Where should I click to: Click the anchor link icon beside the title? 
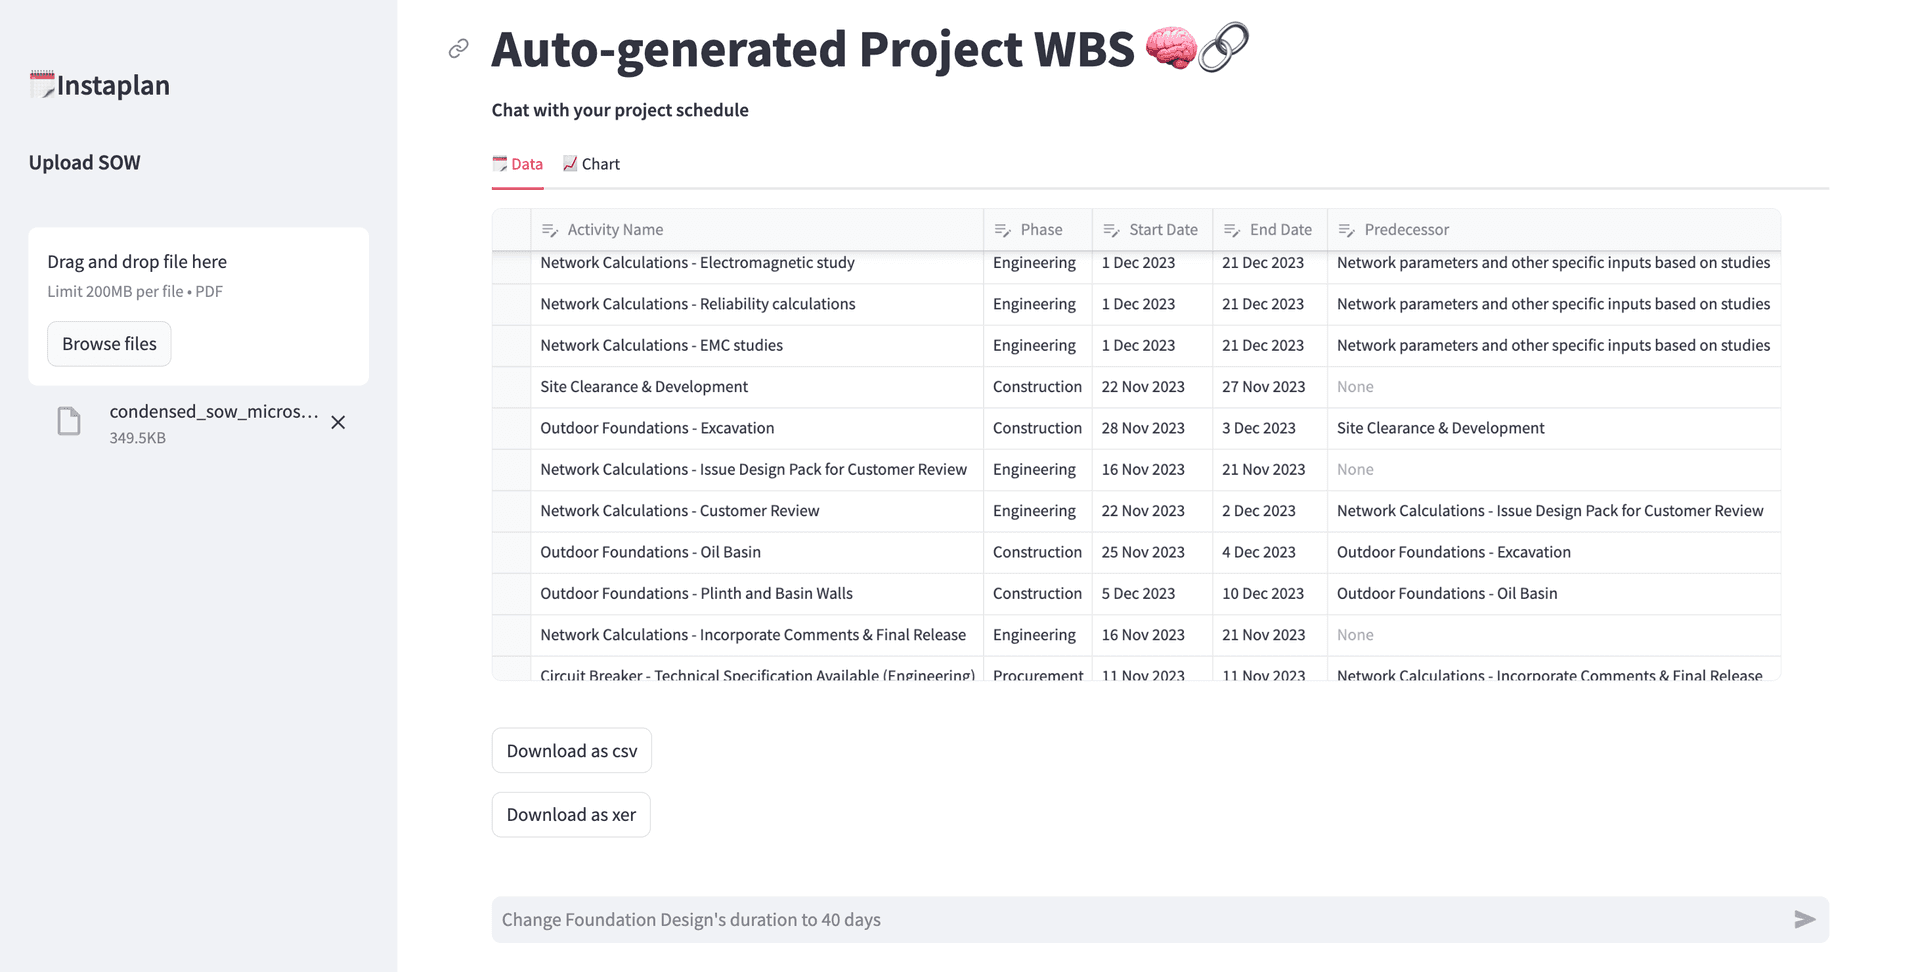459,48
